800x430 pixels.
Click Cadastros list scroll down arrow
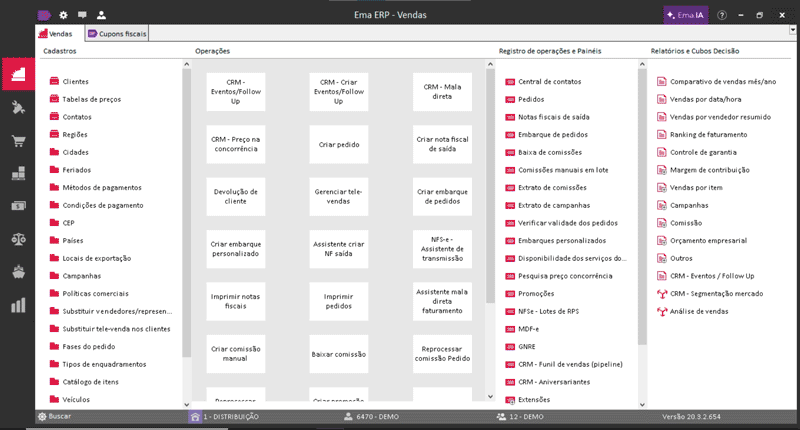(186, 404)
